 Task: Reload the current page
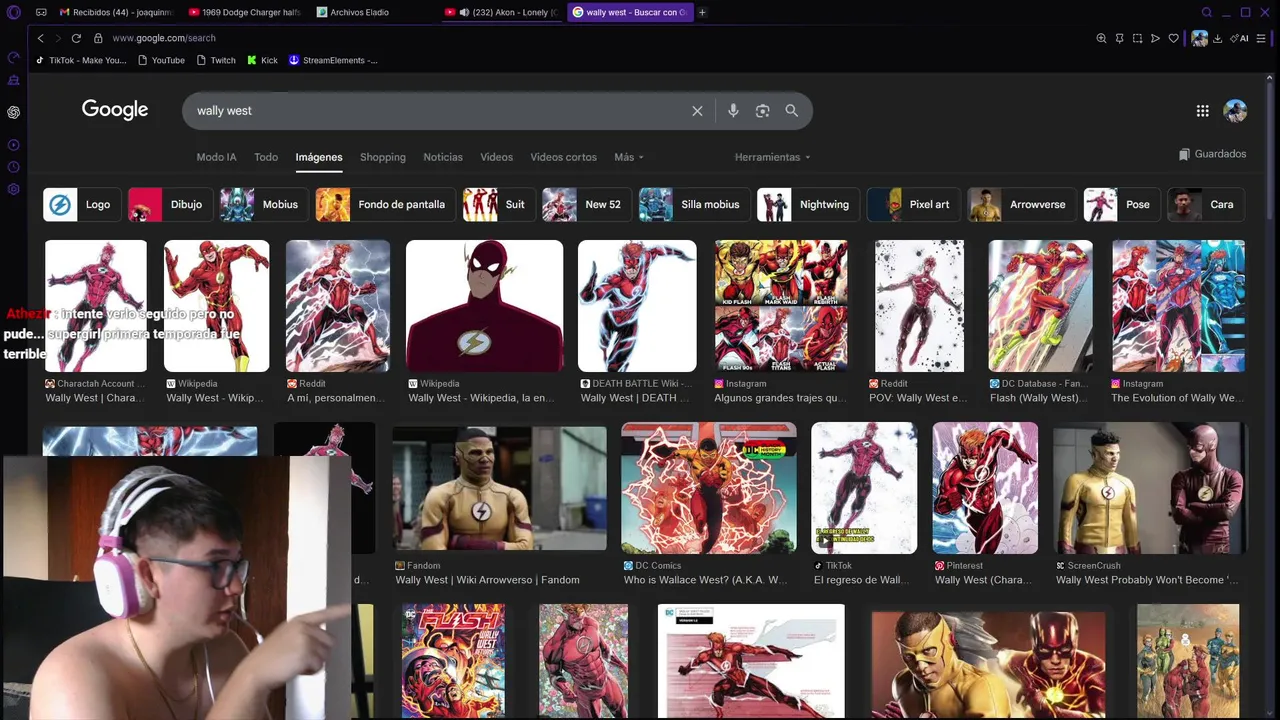click(76, 38)
